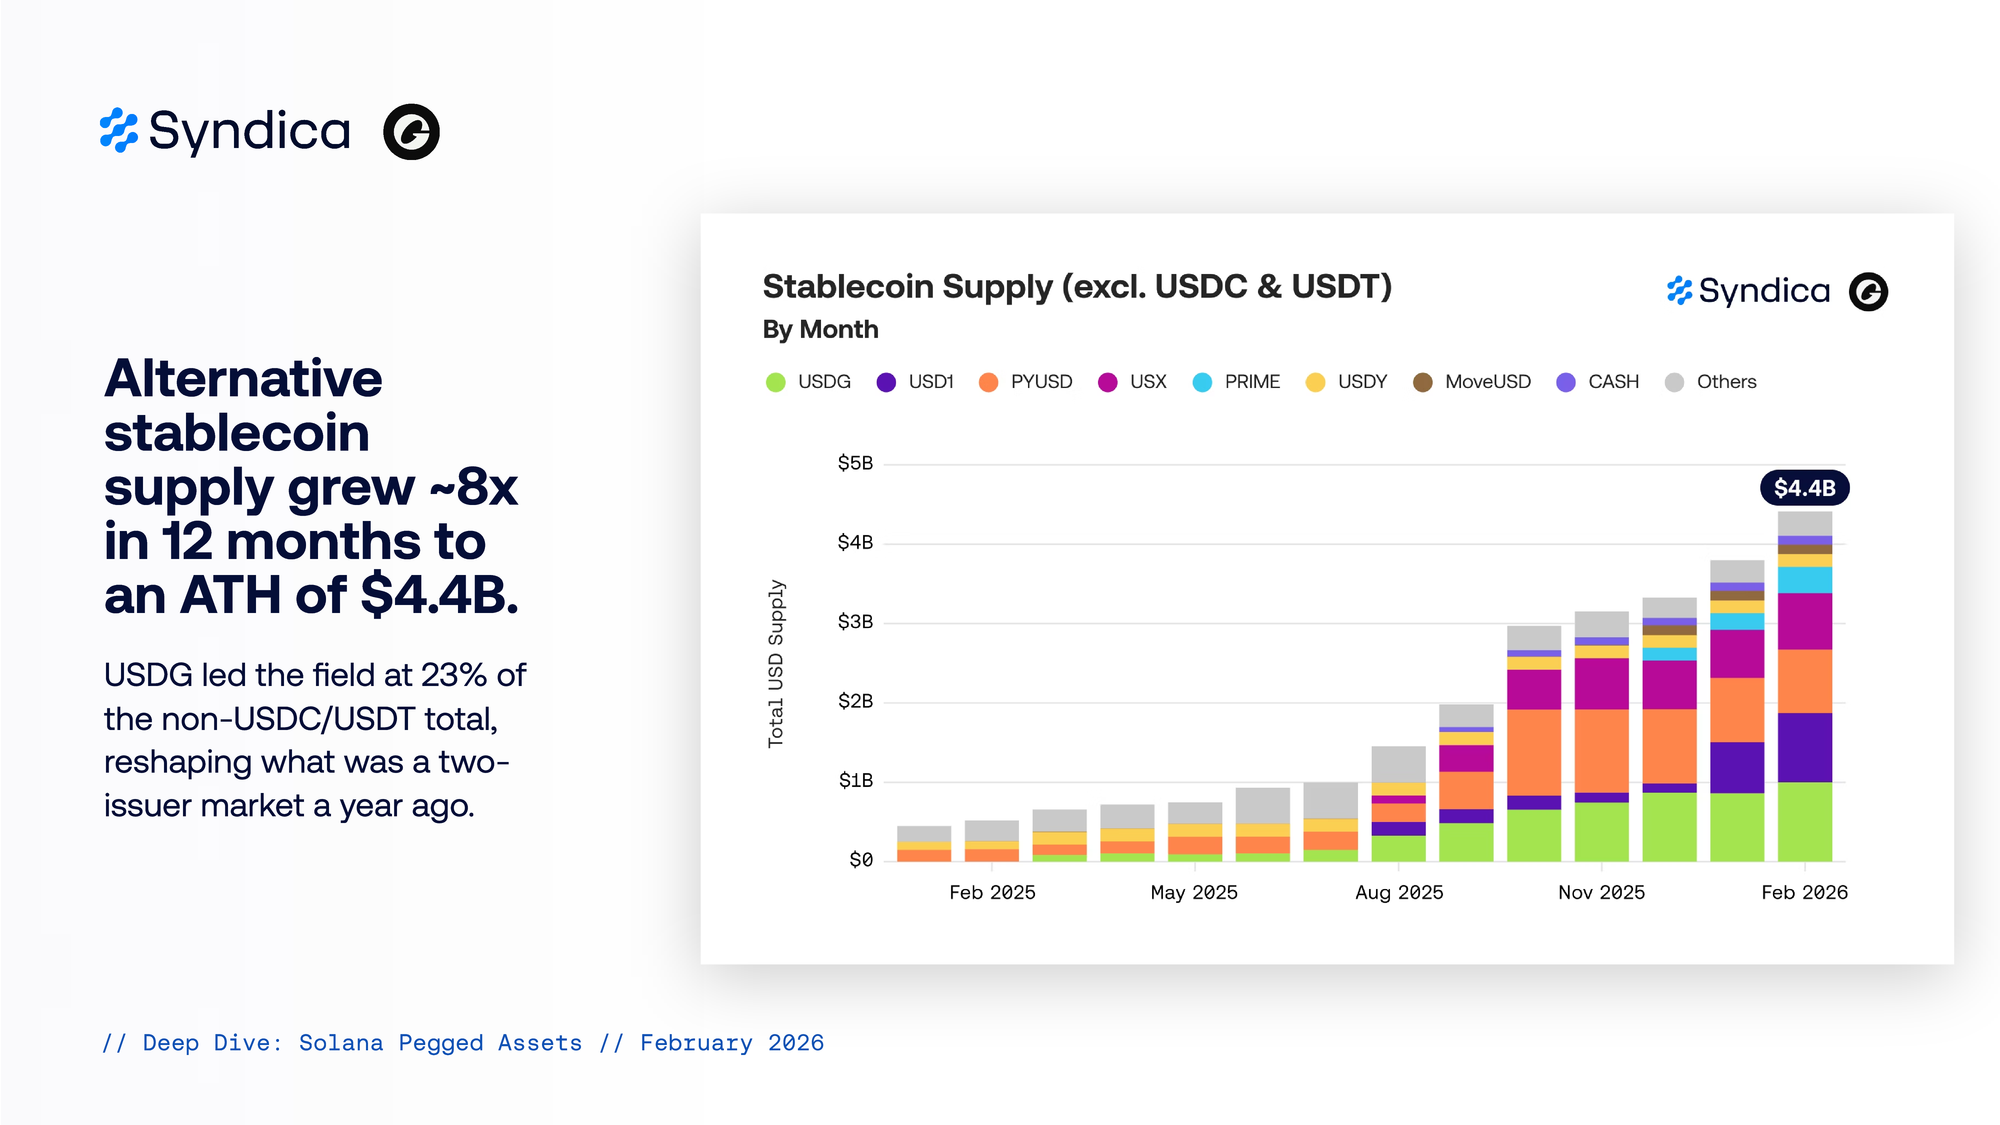Viewport: 2000px width, 1125px height.
Task: Click the Deep Dive footer text
Action: 463,1043
